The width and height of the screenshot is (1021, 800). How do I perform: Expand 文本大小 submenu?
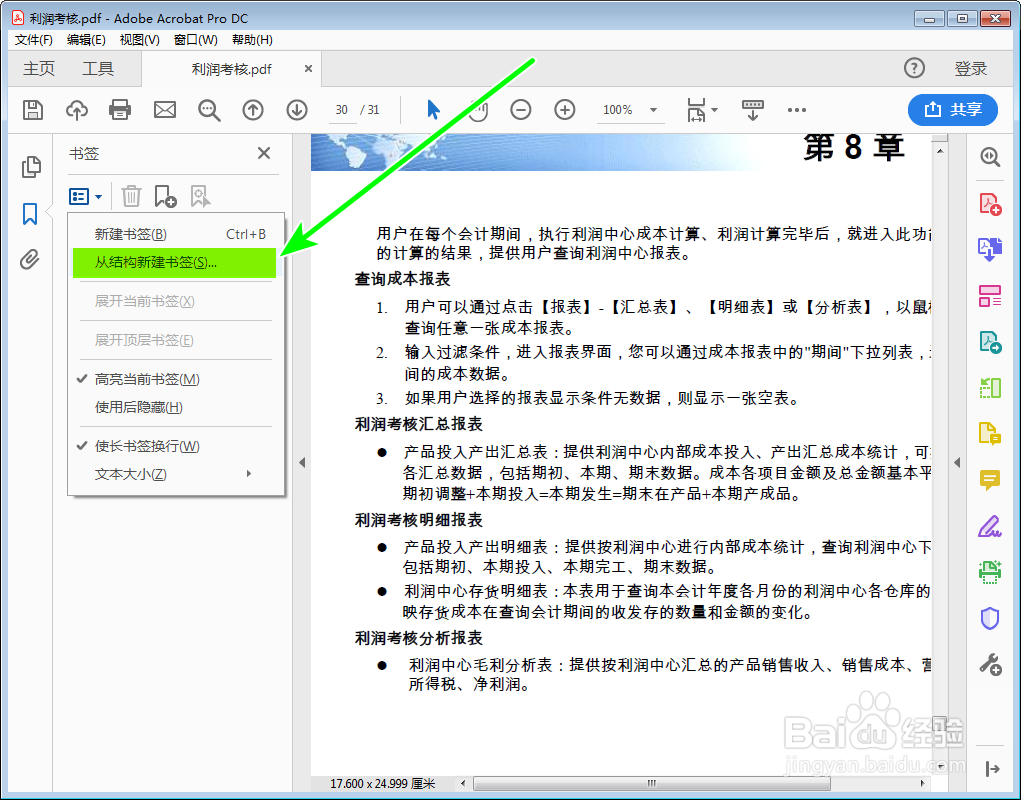tap(176, 474)
